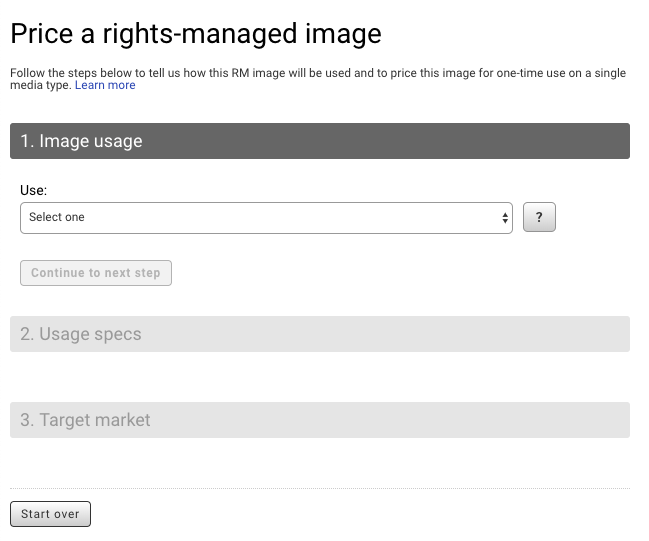Click 'Continue to next step' button

tap(96, 273)
